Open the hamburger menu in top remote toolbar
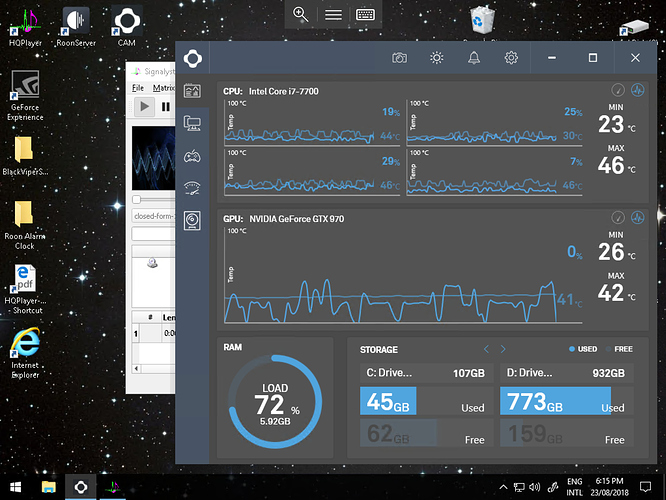The width and height of the screenshot is (666, 500). [333, 15]
